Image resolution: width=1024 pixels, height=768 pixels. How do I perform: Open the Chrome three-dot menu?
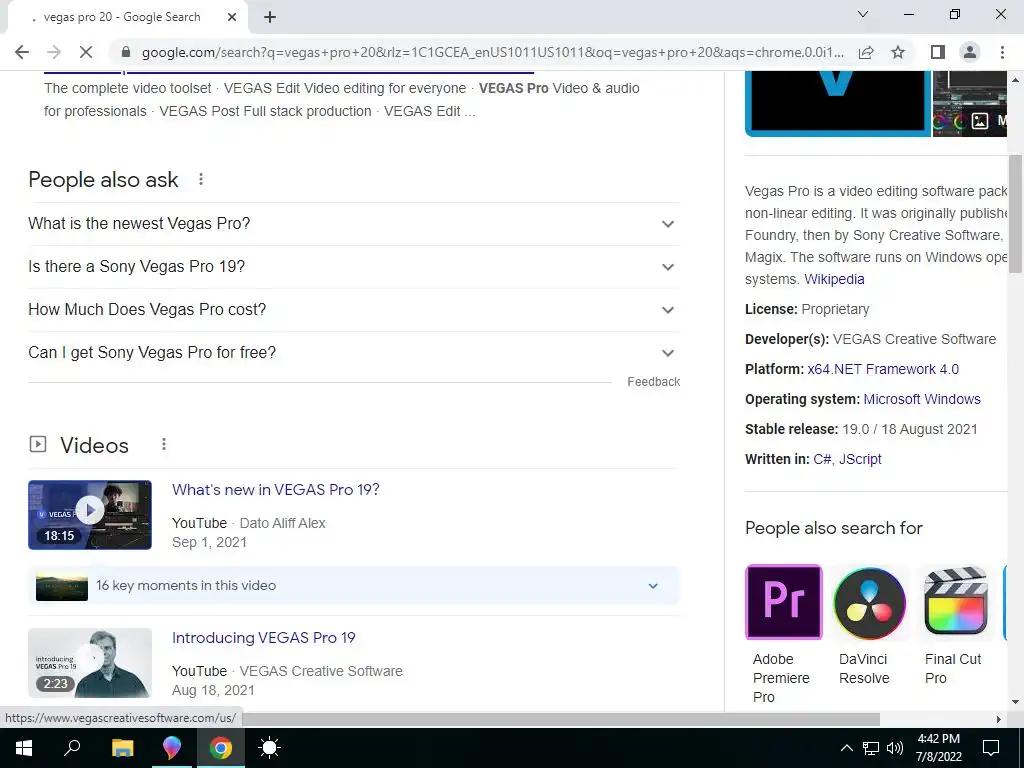coord(1002,52)
